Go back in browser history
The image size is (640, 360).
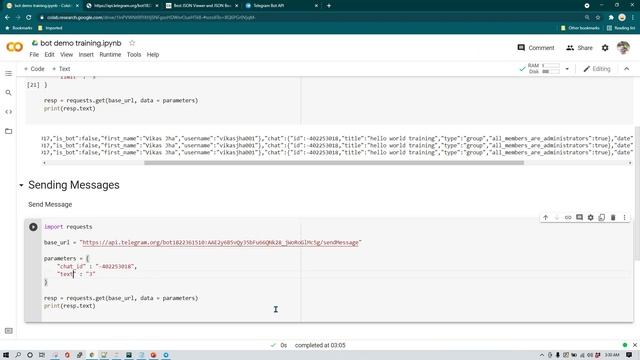coord(7,18)
